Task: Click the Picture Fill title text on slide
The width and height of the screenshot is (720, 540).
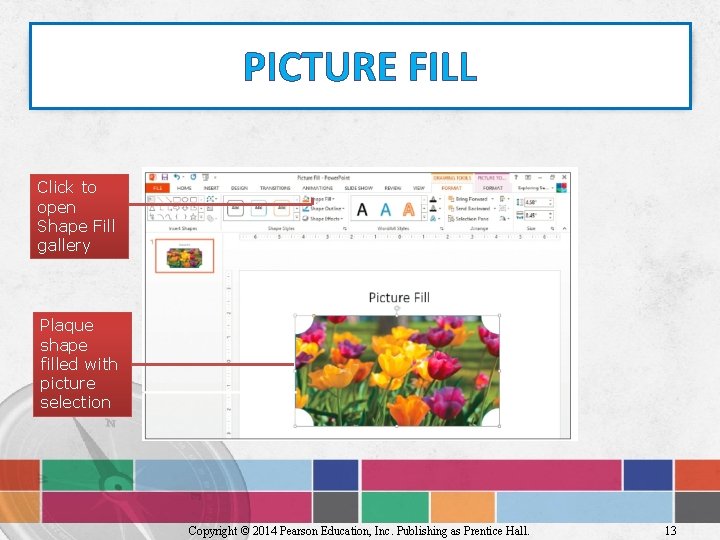Action: (x=399, y=298)
